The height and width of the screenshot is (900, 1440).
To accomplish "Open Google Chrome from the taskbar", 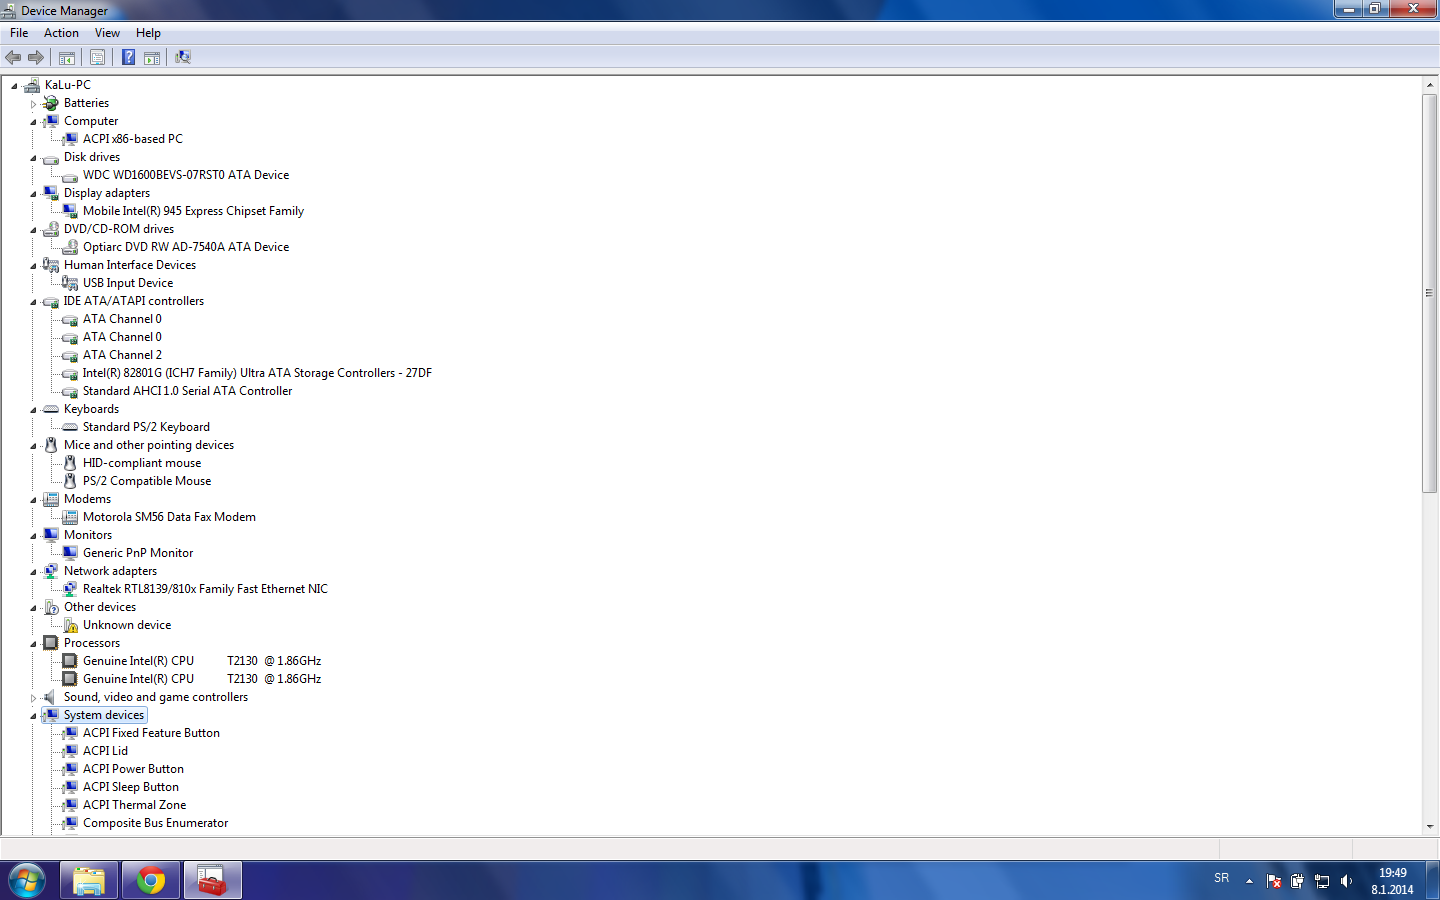I will tap(151, 881).
